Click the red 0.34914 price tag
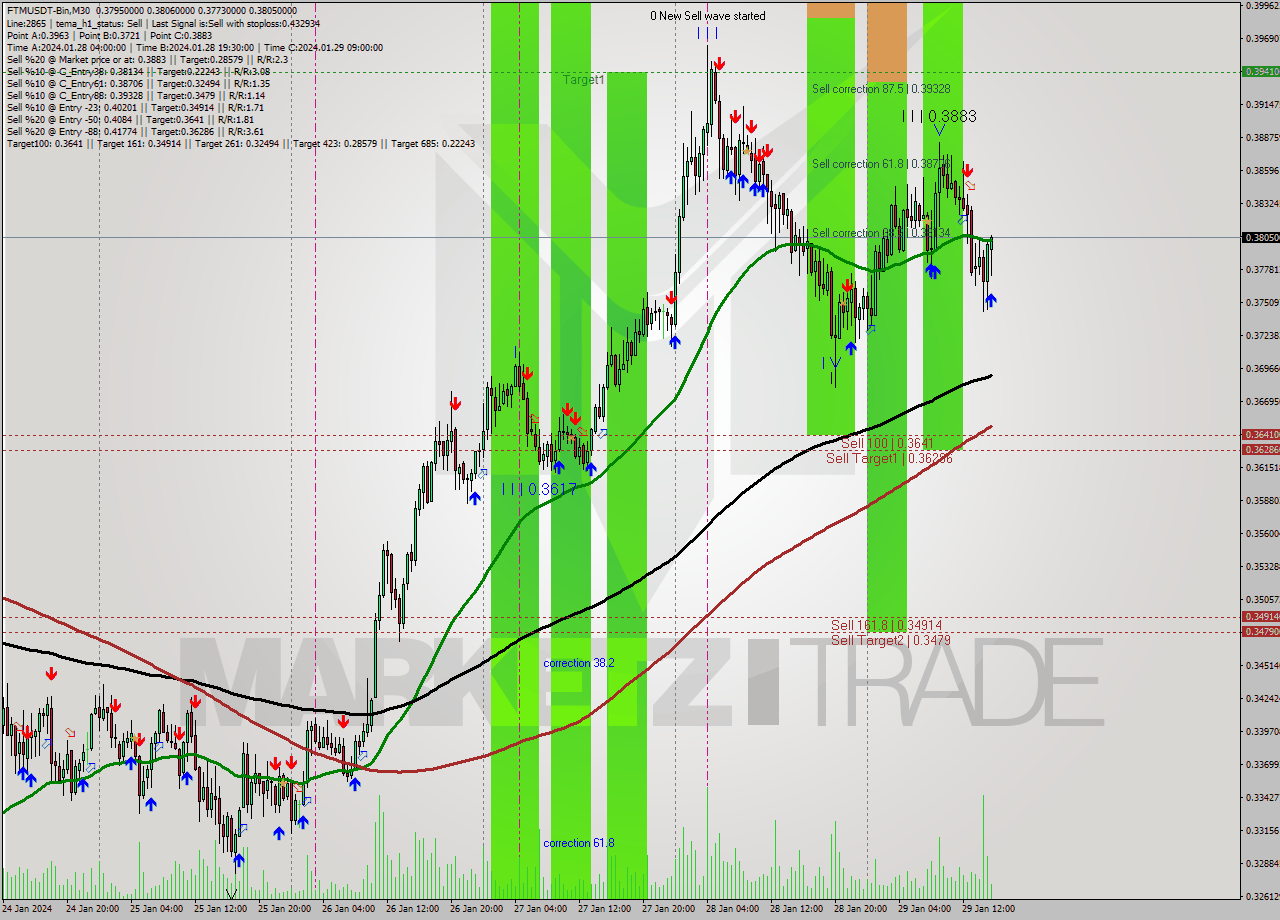1280x920 pixels. [1260, 616]
